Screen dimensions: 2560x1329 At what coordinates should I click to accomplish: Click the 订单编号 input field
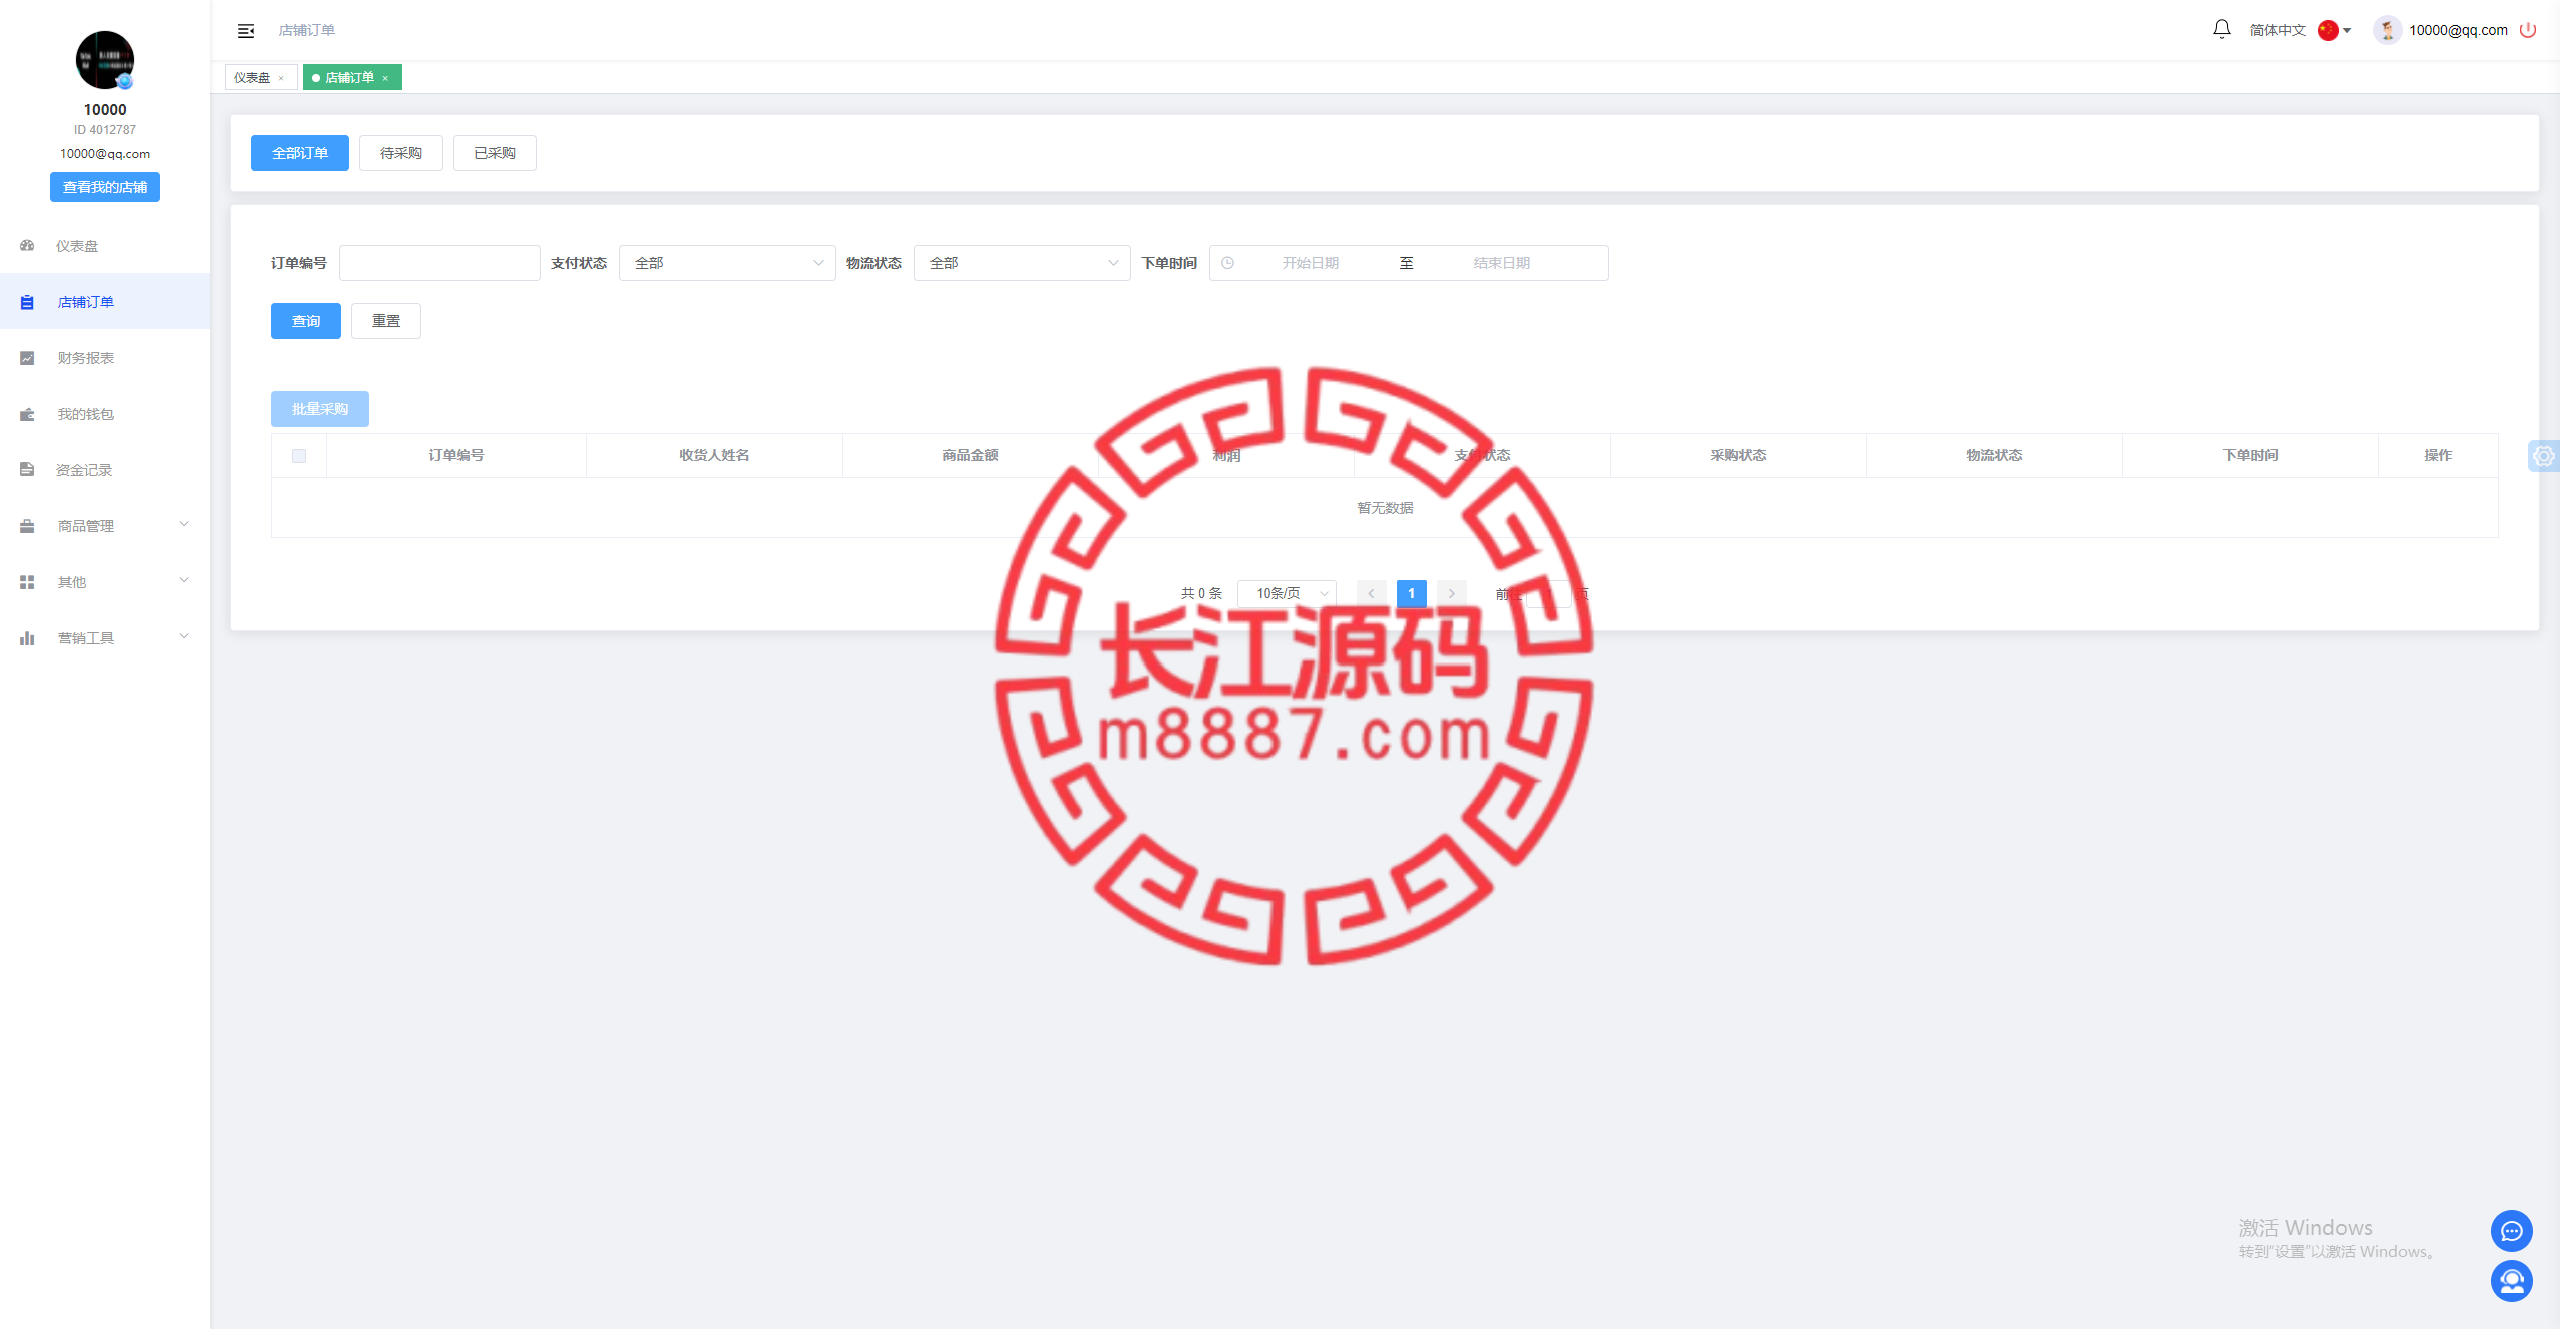[440, 263]
